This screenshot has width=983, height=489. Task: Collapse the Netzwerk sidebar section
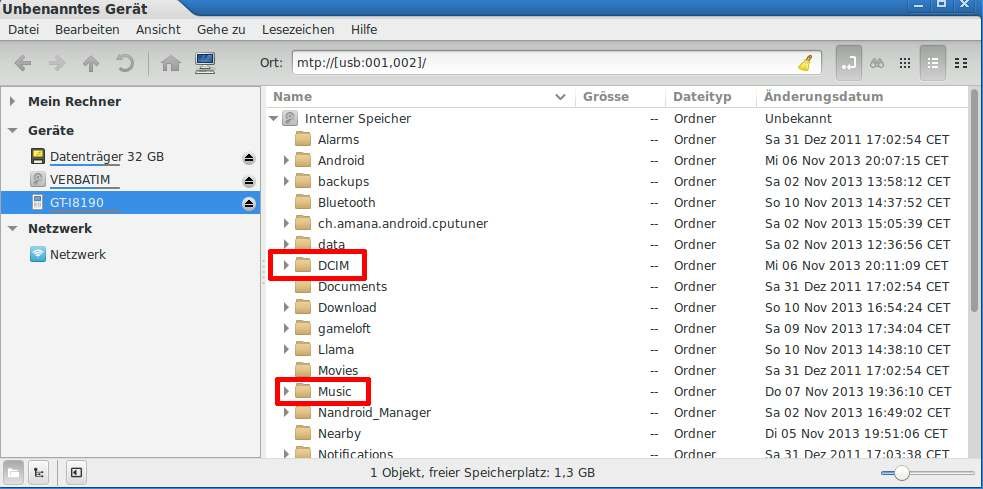(13, 229)
